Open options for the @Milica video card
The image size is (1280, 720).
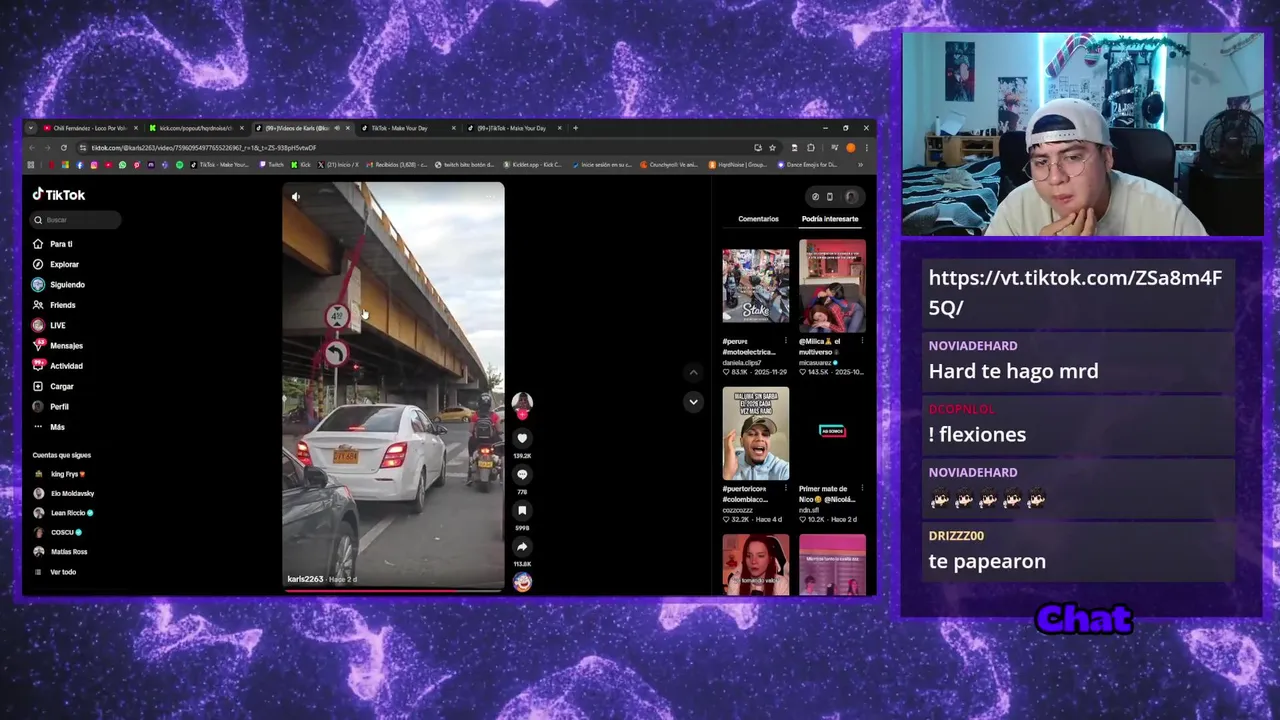click(x=862, y=341)
